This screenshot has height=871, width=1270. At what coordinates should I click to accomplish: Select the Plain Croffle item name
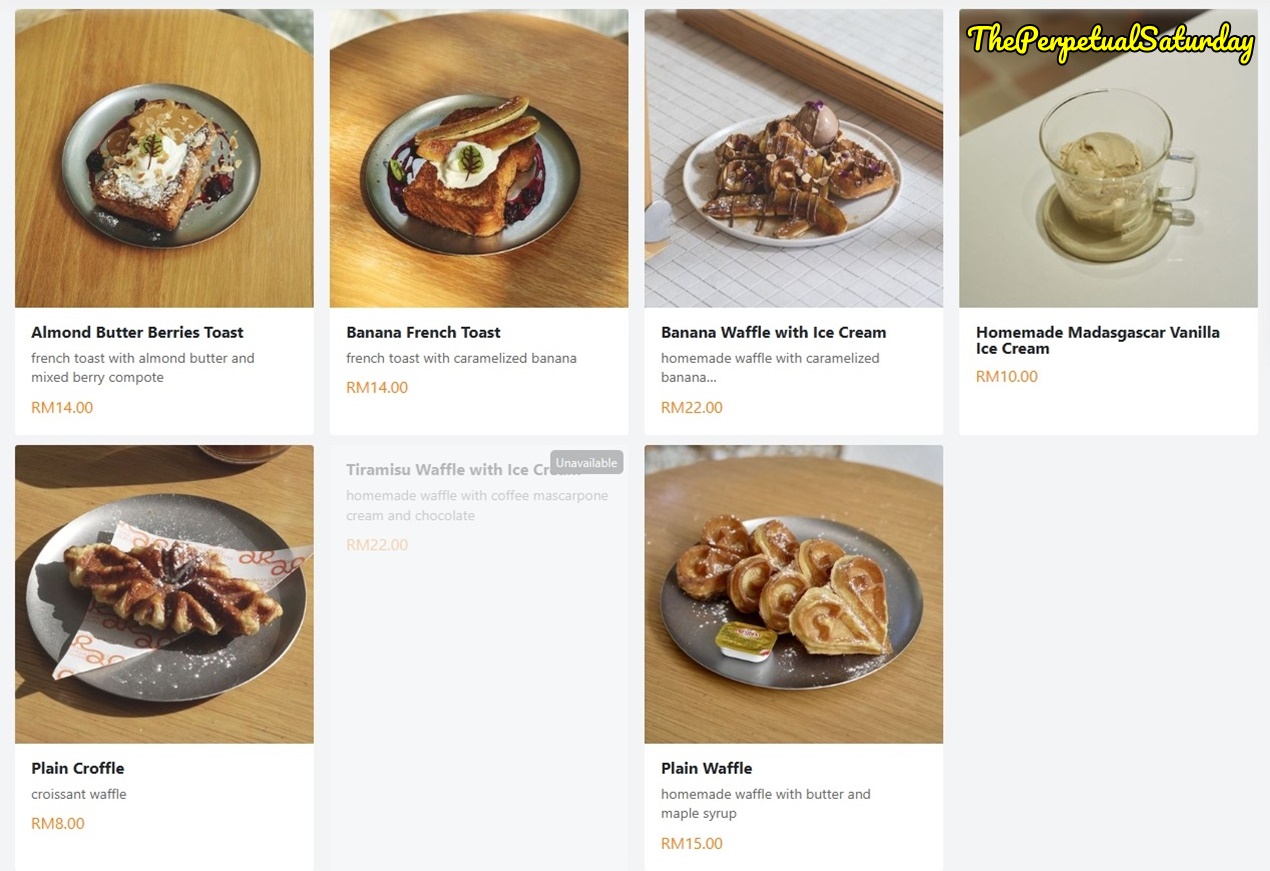[x=78, y=768]
